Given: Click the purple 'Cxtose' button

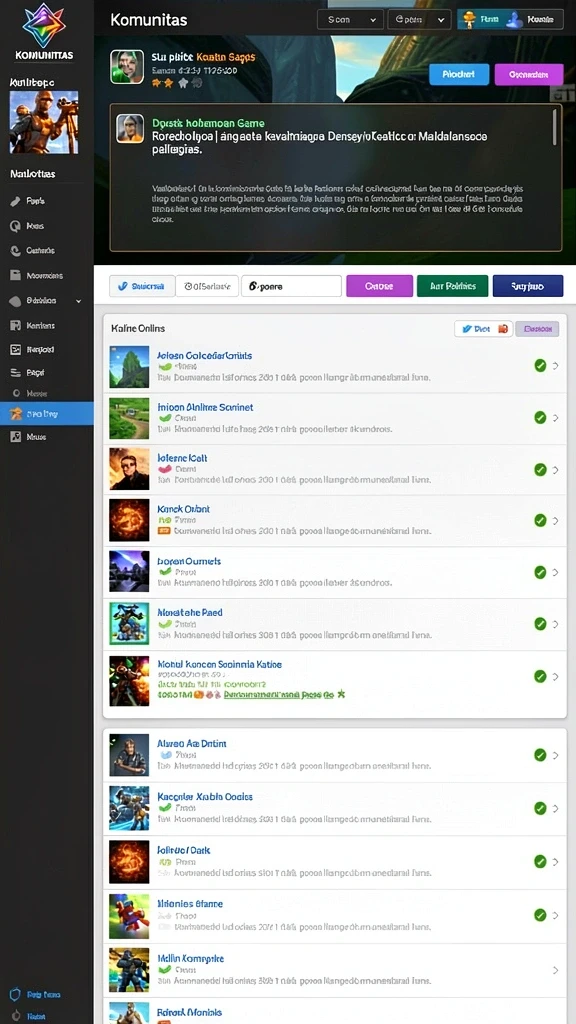Looking at the screenshot, I should 379,286.
